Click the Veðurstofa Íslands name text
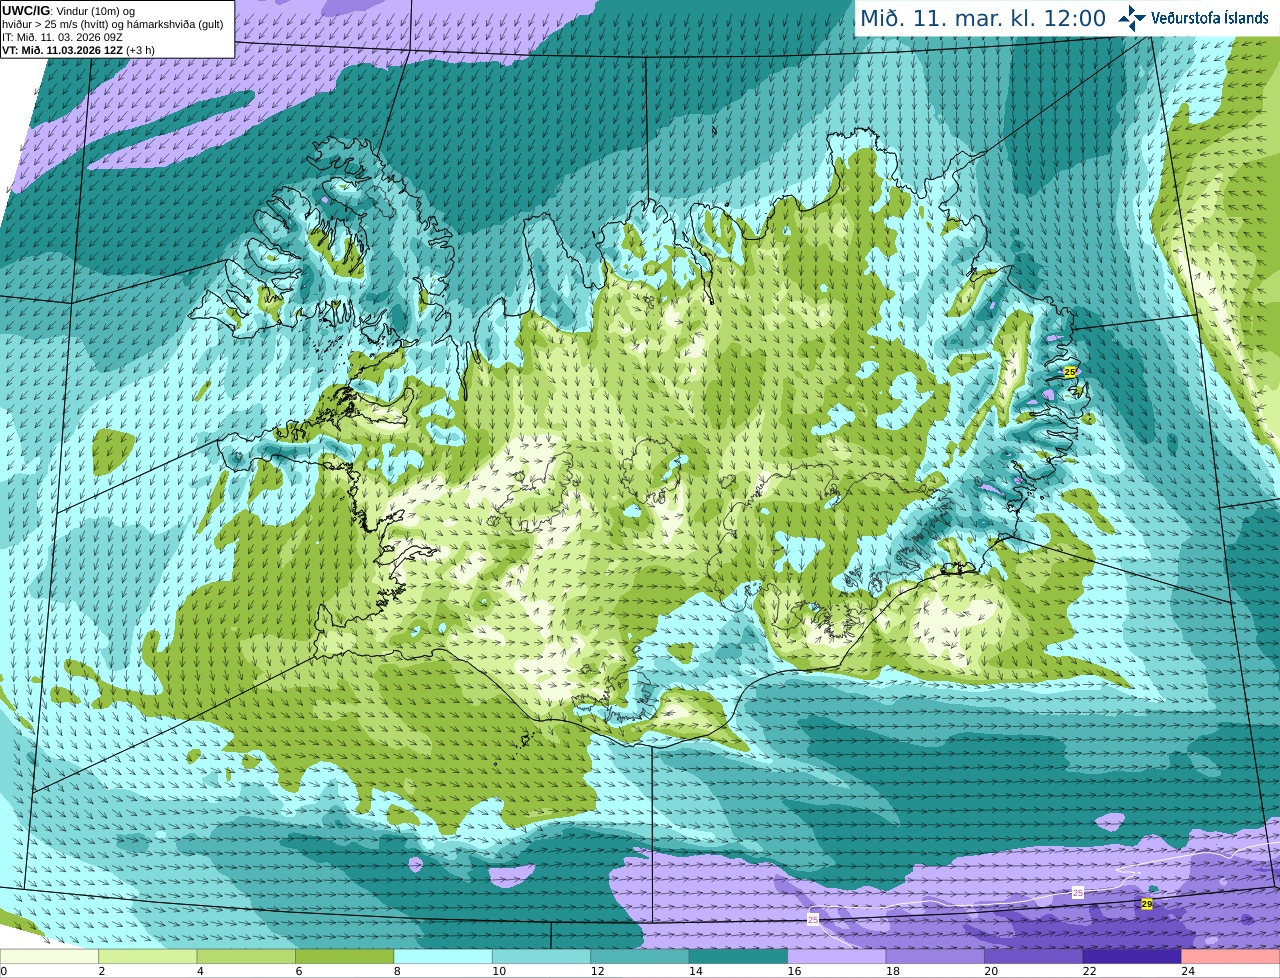 [1209, 18]
